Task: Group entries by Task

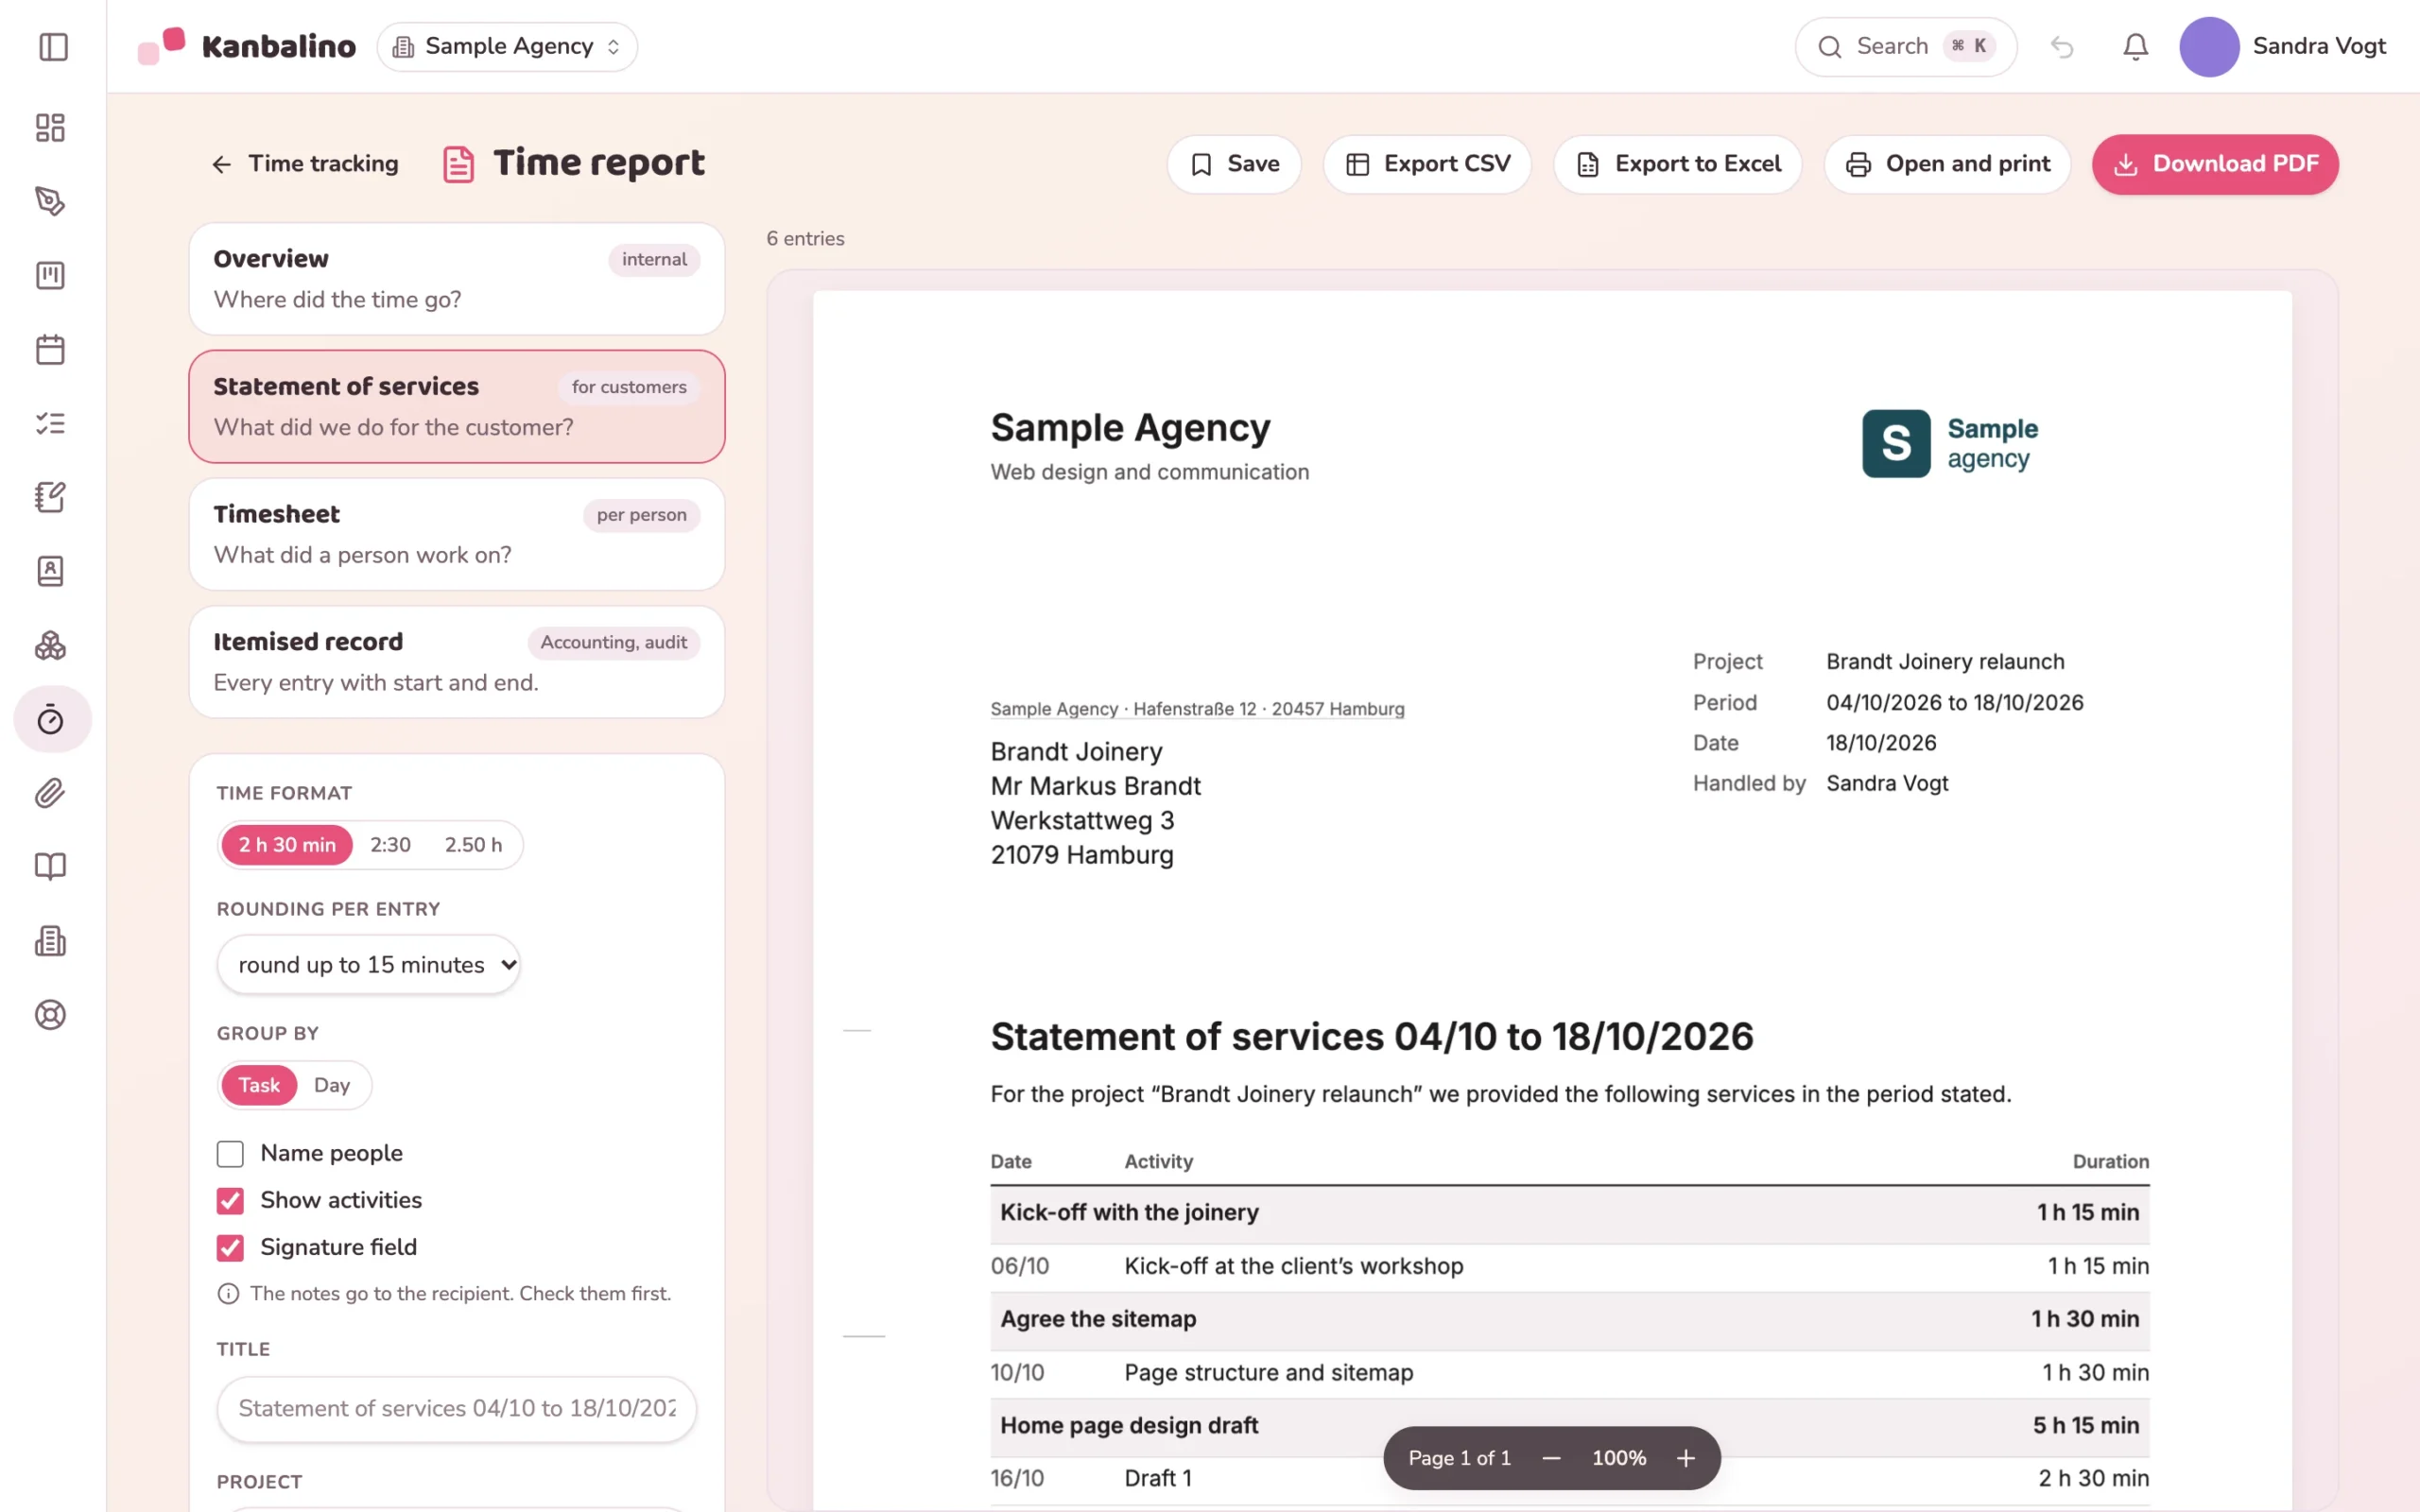Action: tap(259, 1085)
